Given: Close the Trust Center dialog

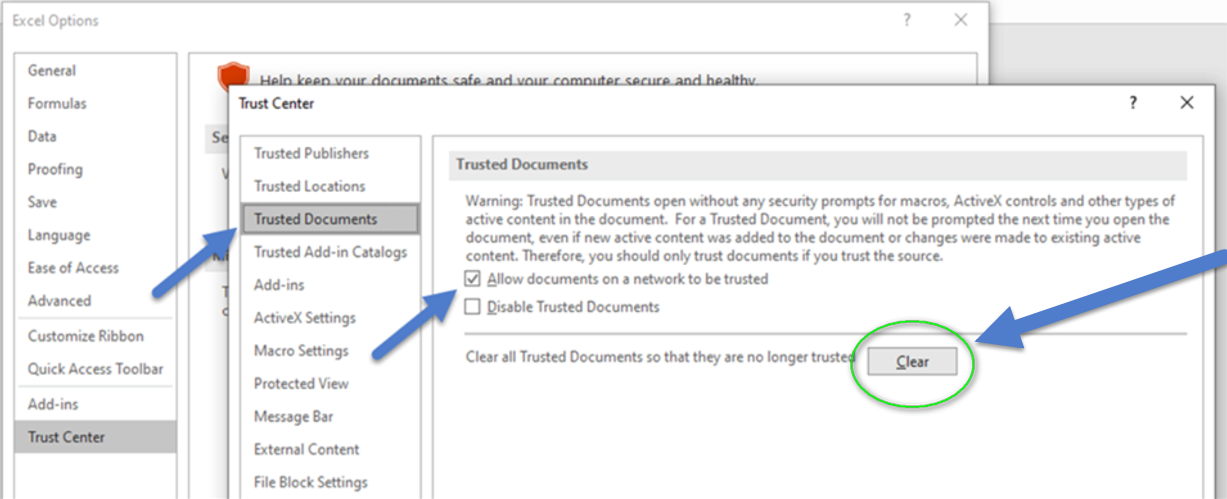Looking at the screenshot, I should click(x=1186, y=103).
